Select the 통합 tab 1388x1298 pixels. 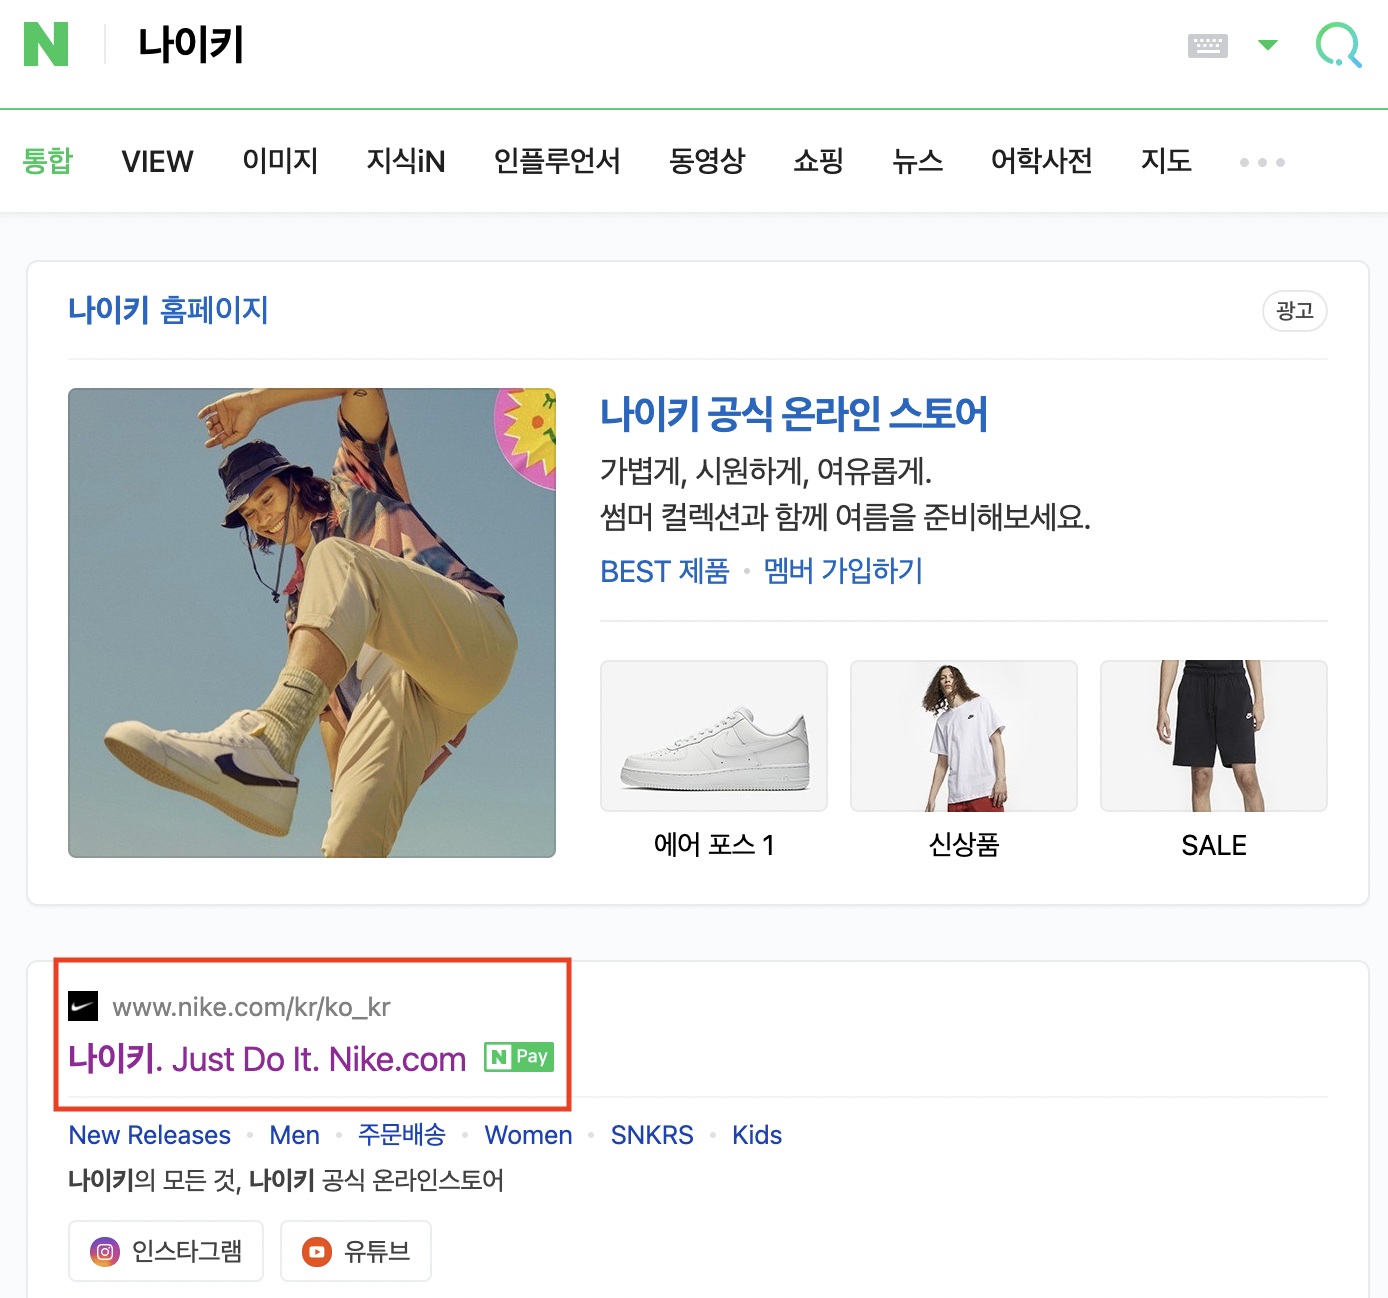click(48, 161)
